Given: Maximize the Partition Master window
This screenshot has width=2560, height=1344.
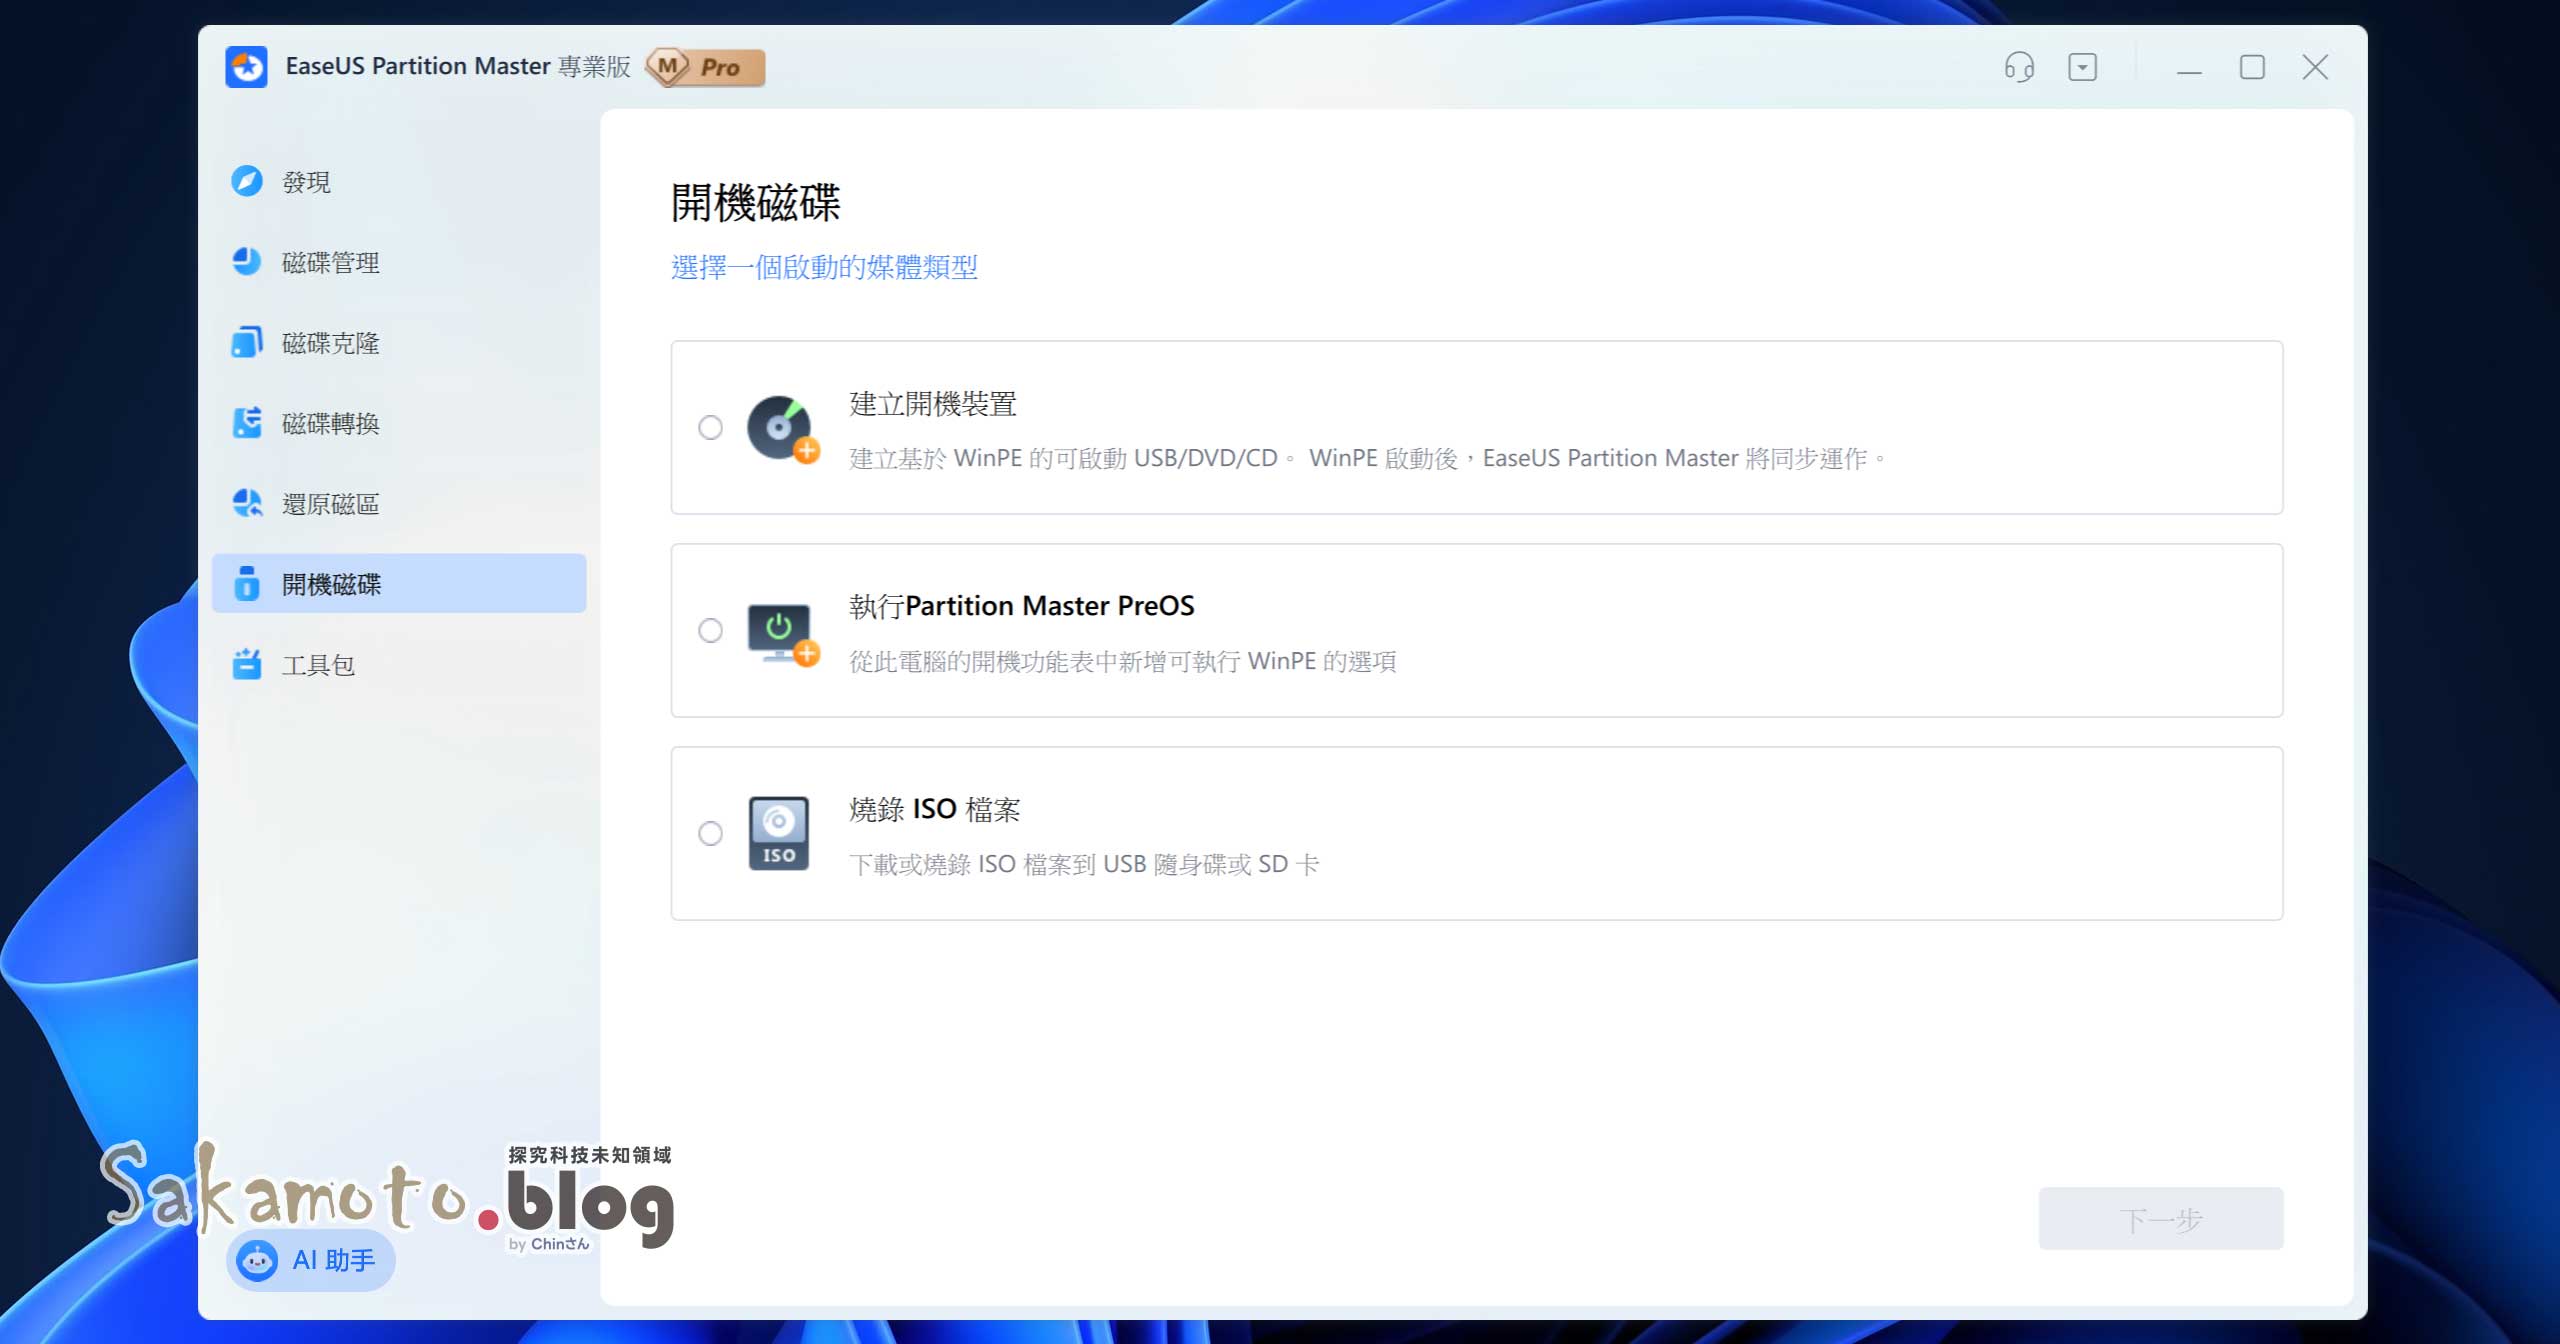Looking at the screenshot, I should (x=2252, y=67).
